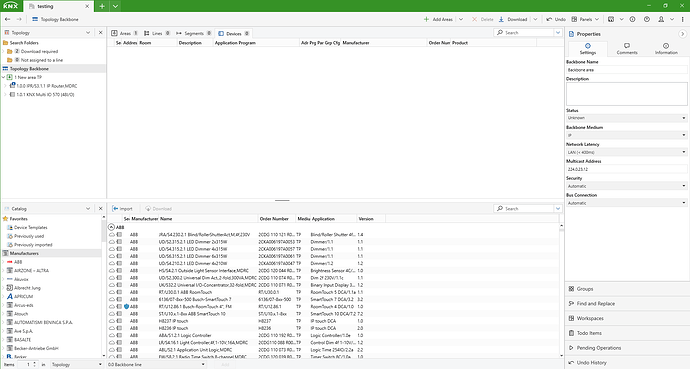Click into the Description text box
Screen dimensions: 690x369
(x=626, y=94)
